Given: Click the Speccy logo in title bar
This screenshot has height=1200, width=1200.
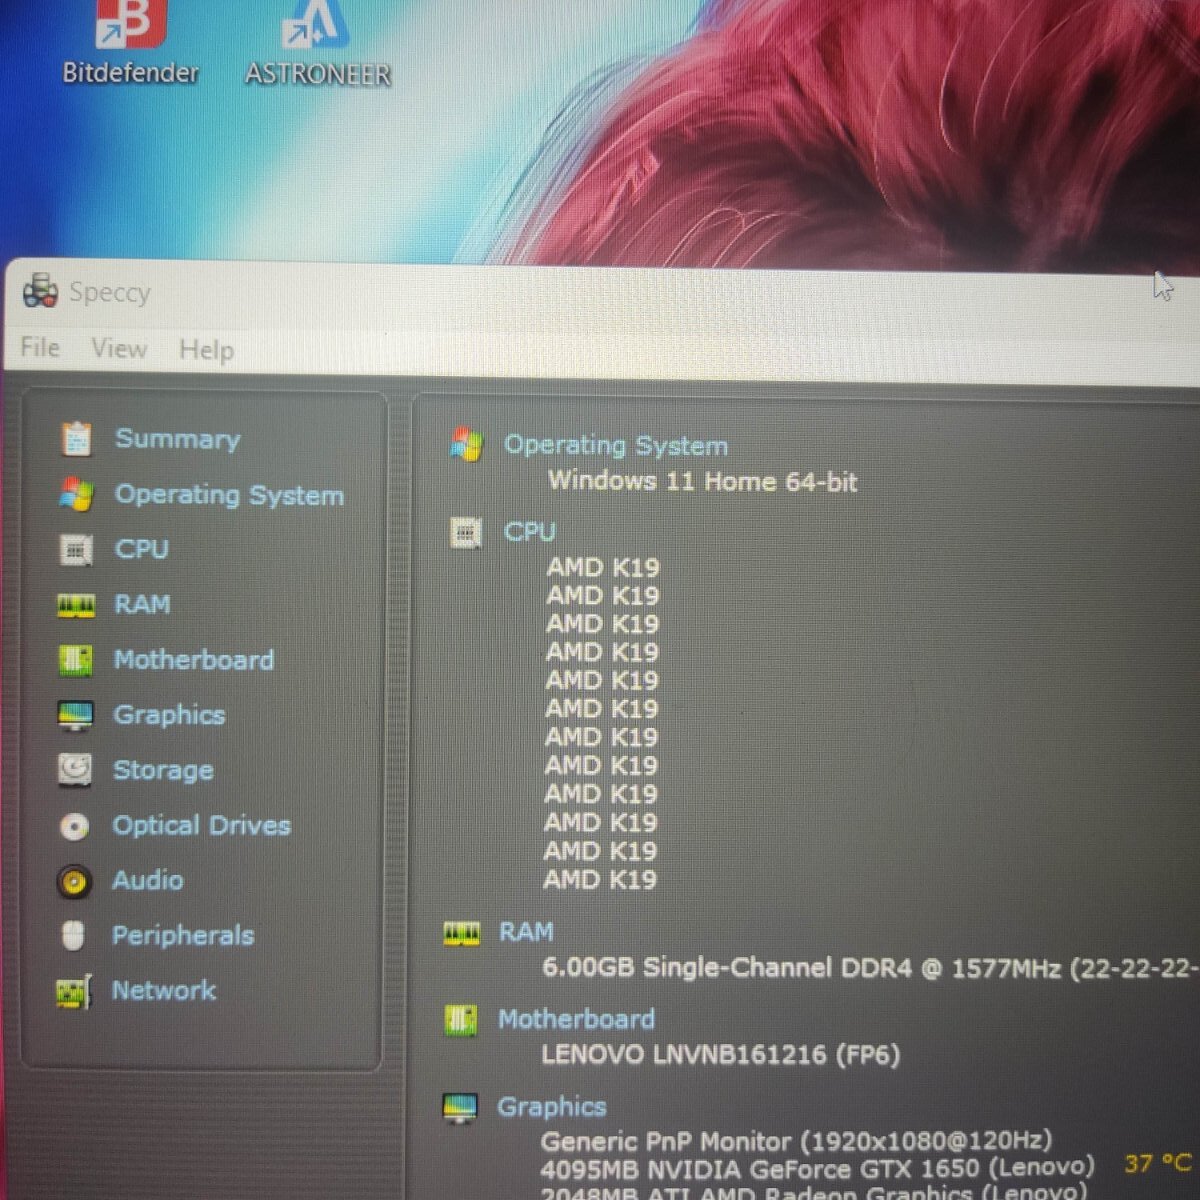Looking at the screenshot, I should 40,291.
